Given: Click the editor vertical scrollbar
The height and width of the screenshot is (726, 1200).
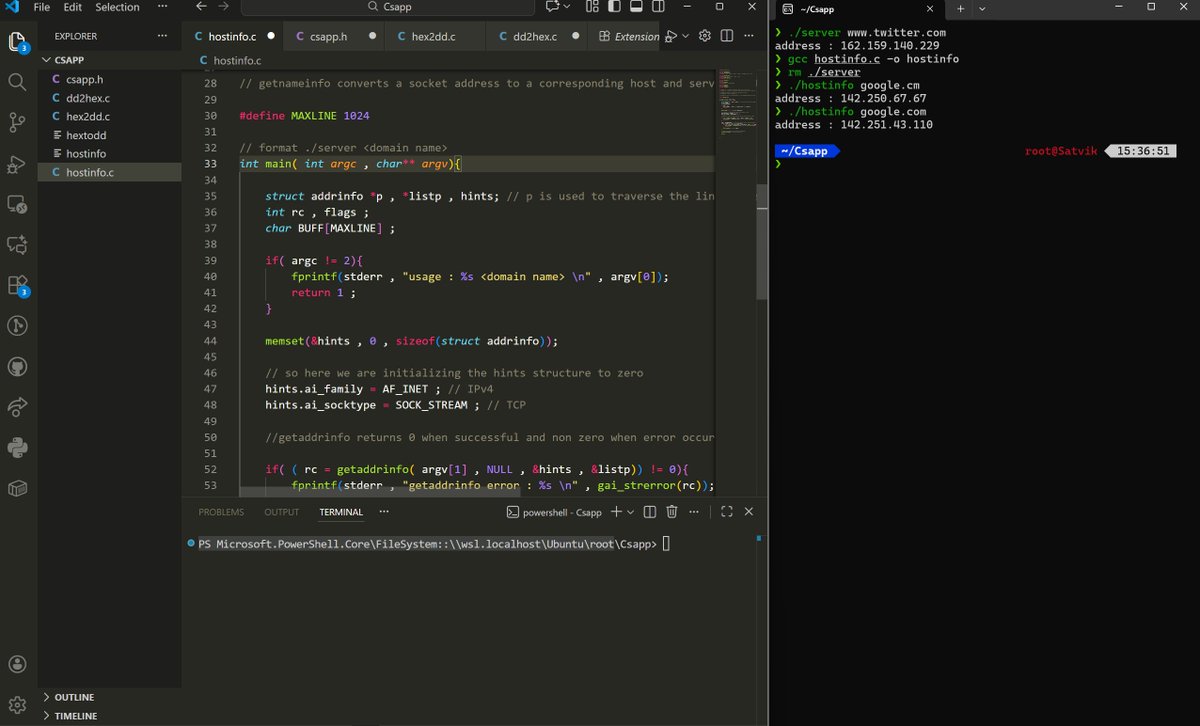Looking at the screenshot, I should (x=761, y=240).
